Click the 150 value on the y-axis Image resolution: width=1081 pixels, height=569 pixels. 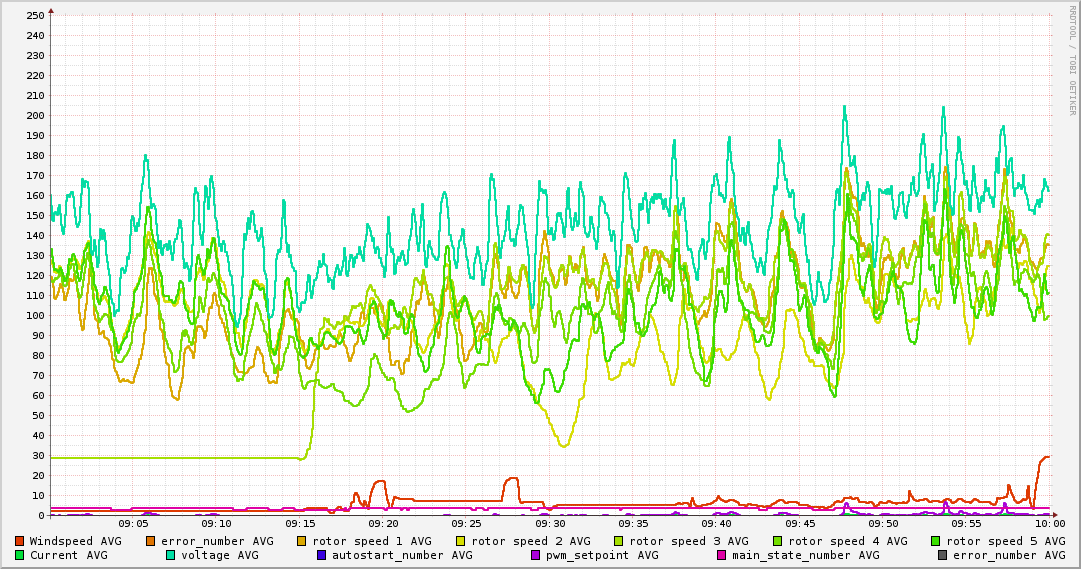pyautogui.click(x=35, y=215)
